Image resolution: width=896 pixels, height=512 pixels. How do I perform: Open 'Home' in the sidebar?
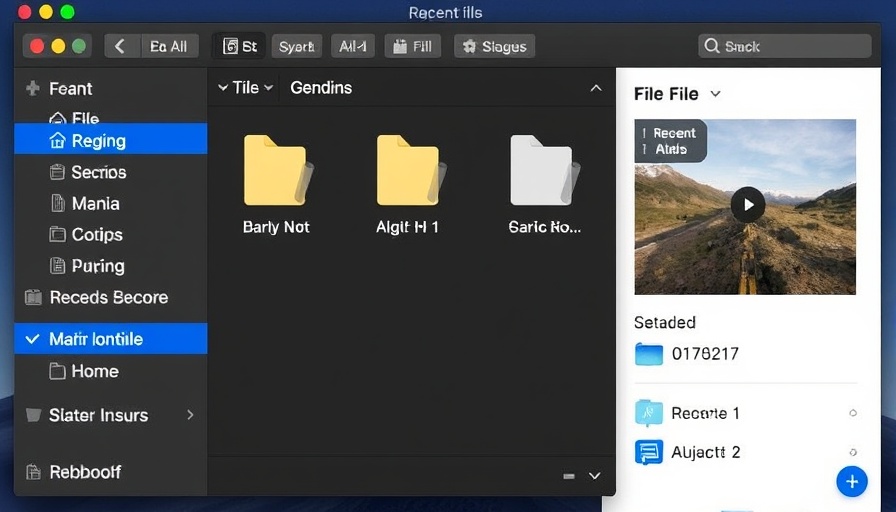tap(111, 371)
